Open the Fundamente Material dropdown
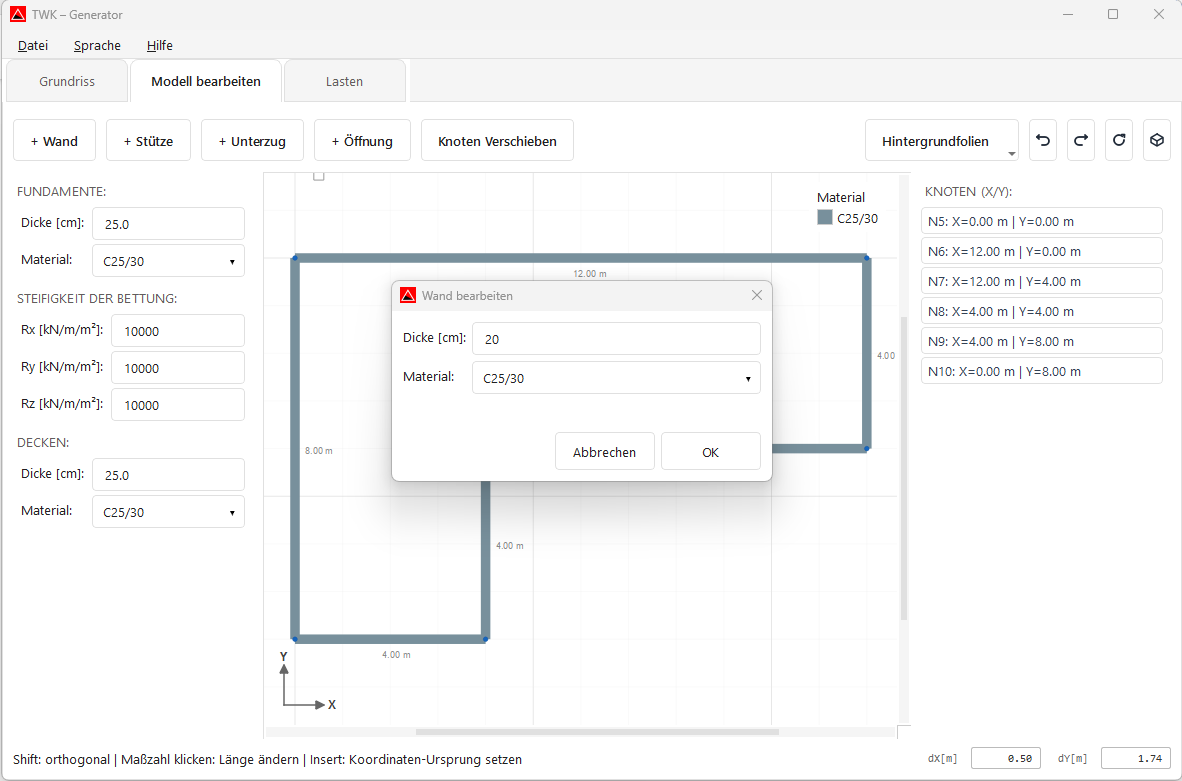The image size is (1182, 781). pyautogui.click(x=167, y=260)
